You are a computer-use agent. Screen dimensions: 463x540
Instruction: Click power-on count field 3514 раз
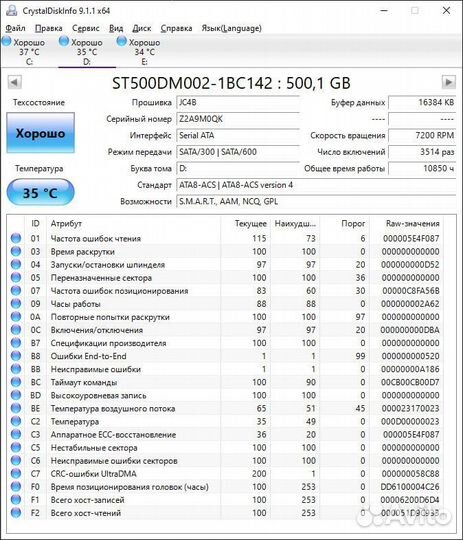point(422,152)
